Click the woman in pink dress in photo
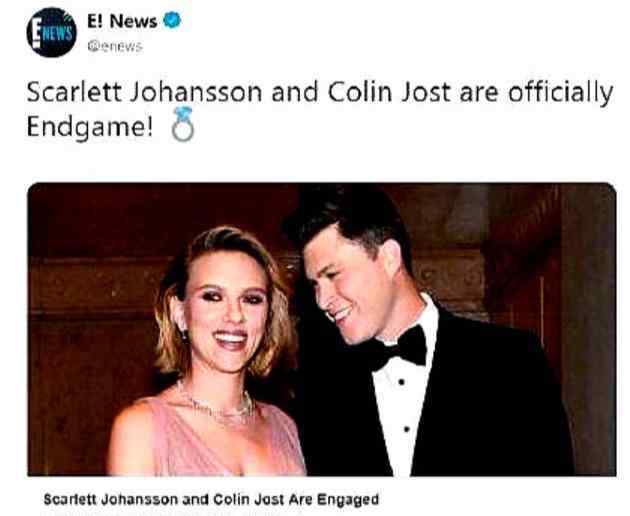This screenshot has height=516, width=630. click(x=209, y=354)
